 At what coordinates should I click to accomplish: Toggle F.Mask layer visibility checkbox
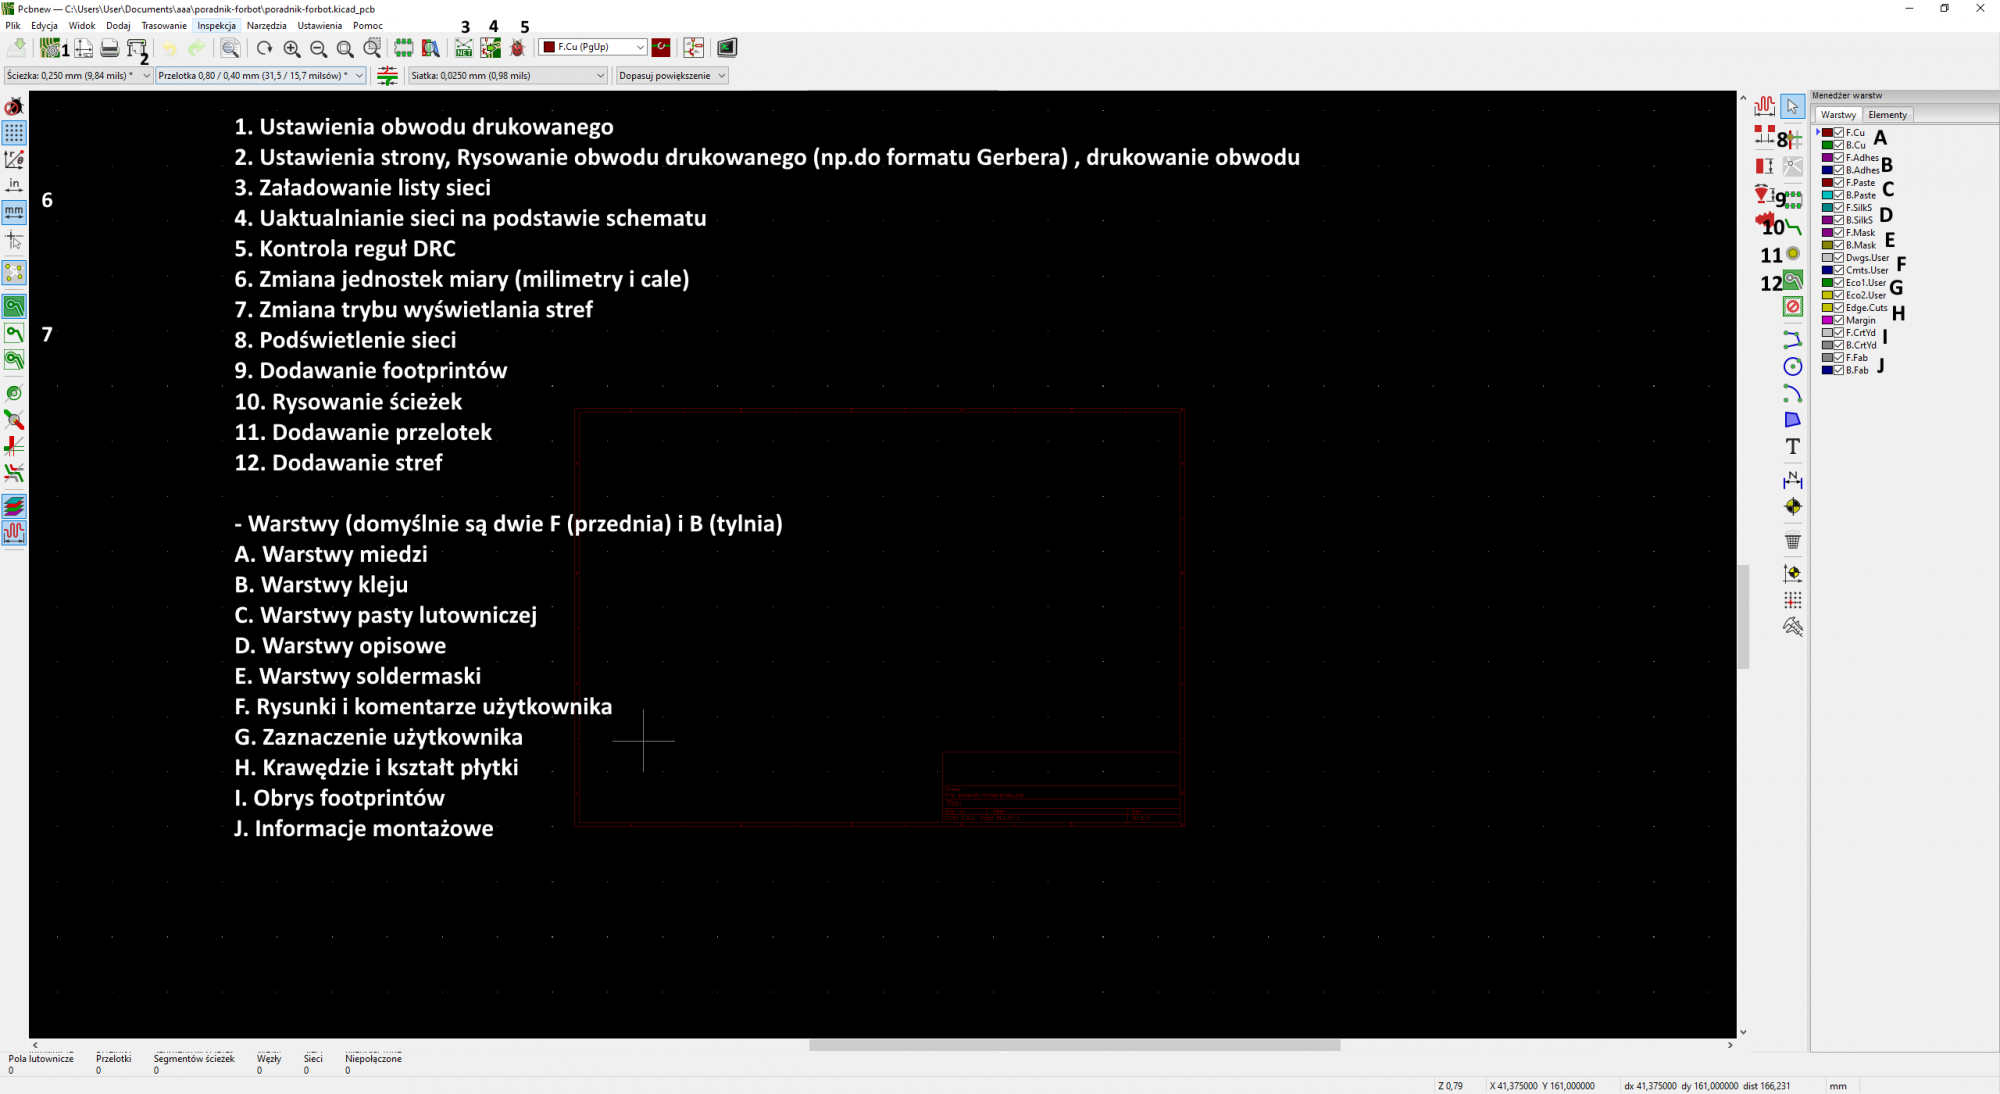(1839, 233)
